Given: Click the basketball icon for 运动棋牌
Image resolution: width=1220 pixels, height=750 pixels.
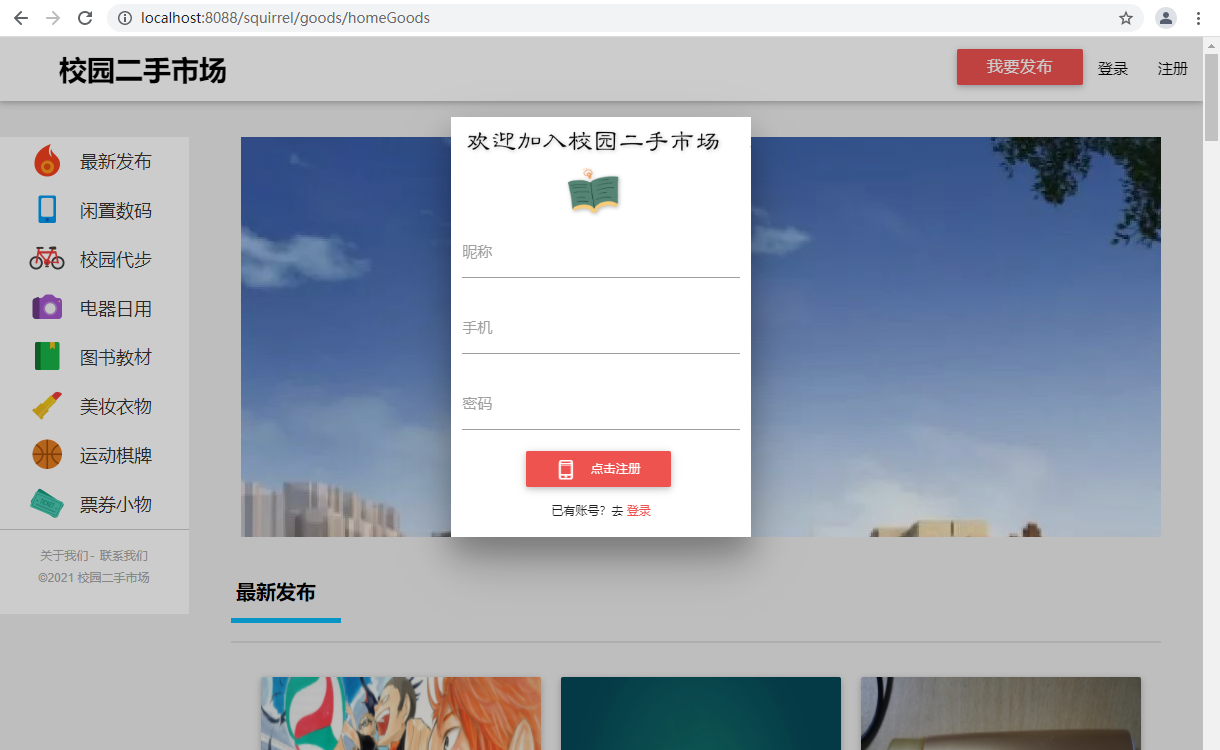Looking at the screenshot, I should point(47,454).
